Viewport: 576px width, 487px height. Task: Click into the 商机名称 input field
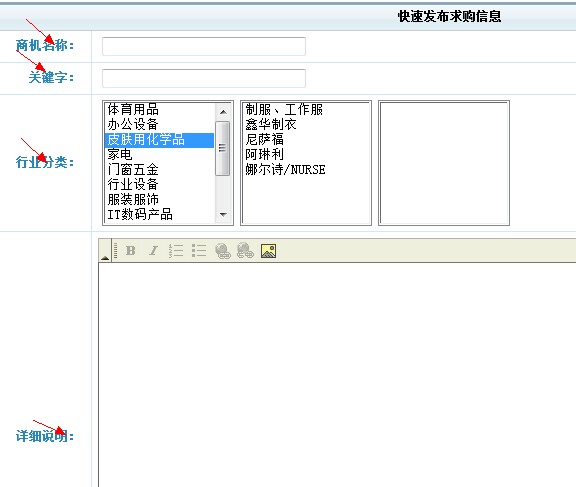point(204,46)
